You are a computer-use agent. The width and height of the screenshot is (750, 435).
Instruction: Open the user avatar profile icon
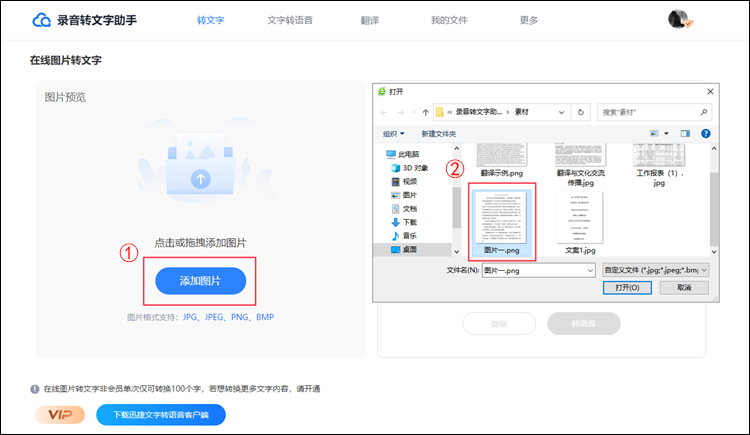click(x=679, y=19)
